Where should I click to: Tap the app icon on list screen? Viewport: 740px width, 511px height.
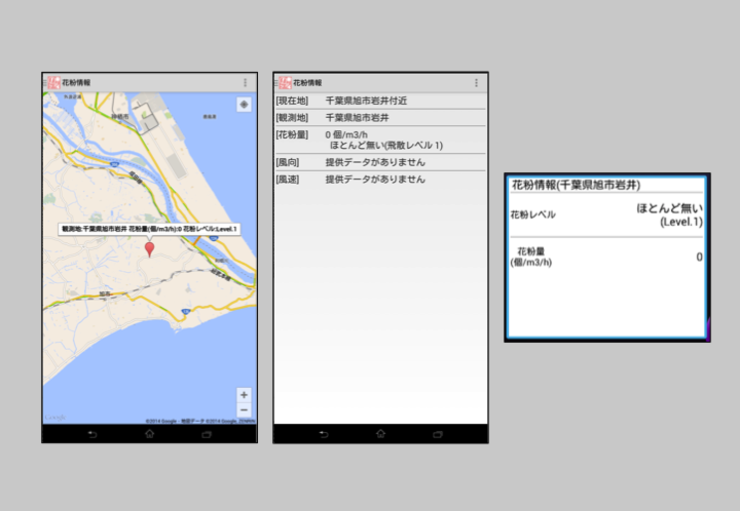point(284,82)
